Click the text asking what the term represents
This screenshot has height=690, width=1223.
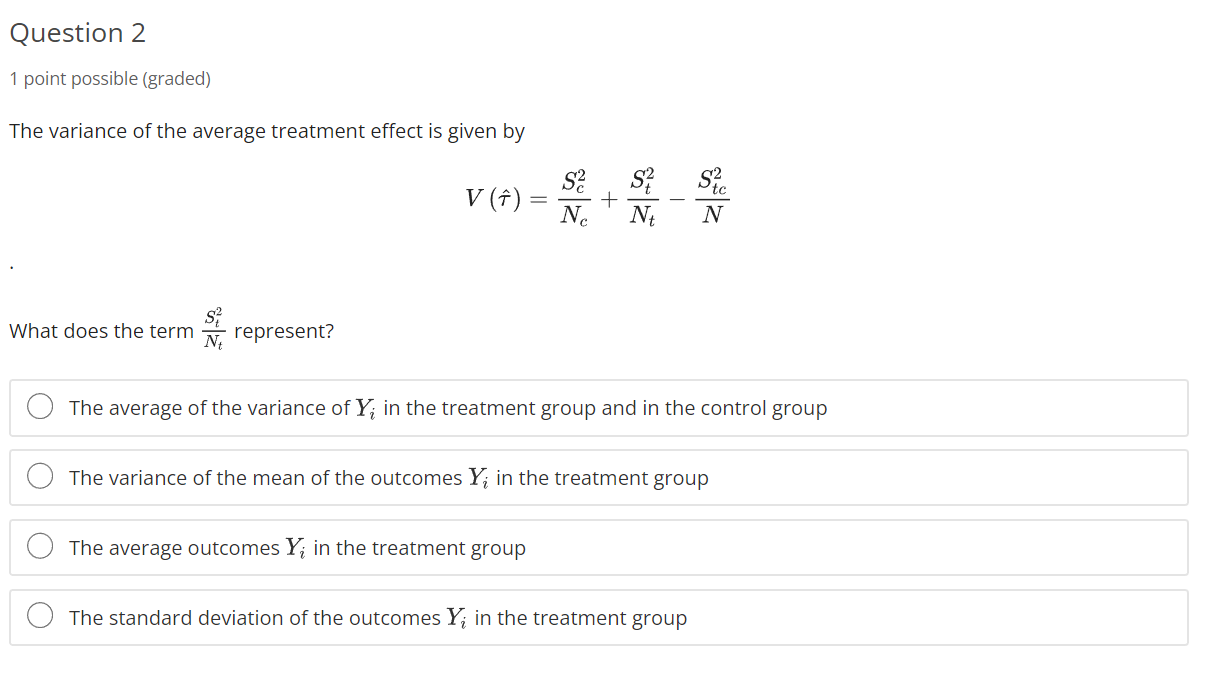(x=170, y=330)
